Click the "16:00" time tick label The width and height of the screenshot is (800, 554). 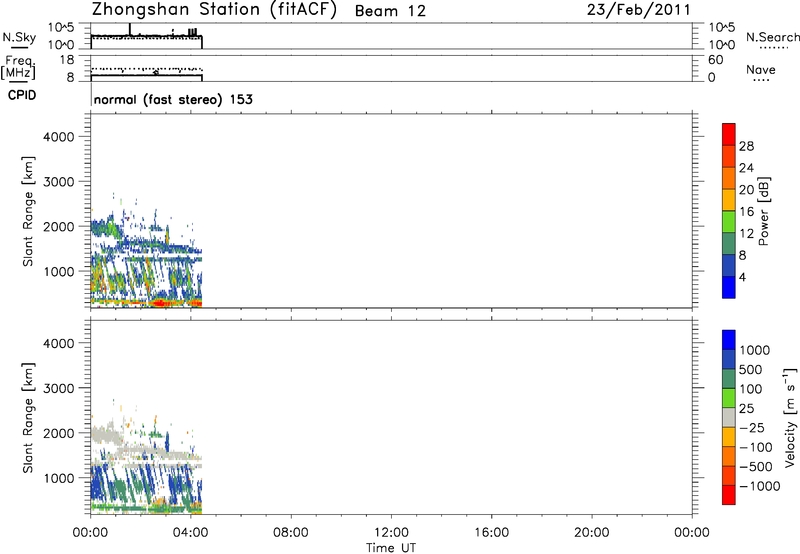pos(491,533)
